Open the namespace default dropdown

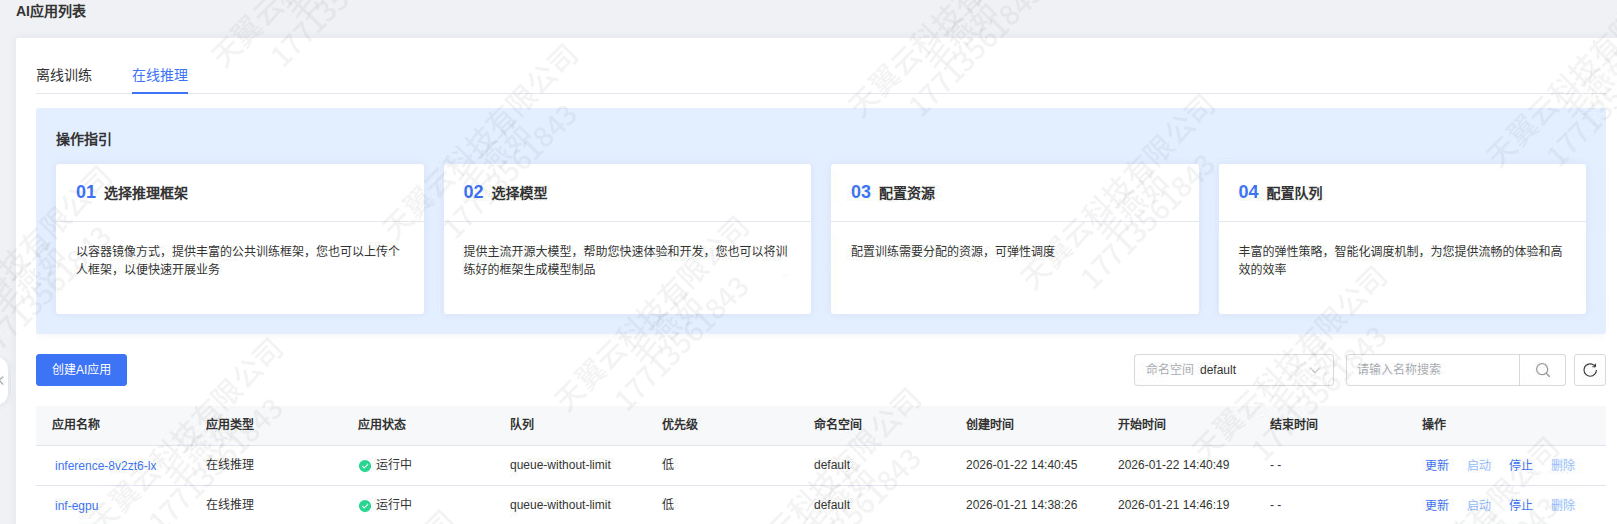click(1233, 370)
